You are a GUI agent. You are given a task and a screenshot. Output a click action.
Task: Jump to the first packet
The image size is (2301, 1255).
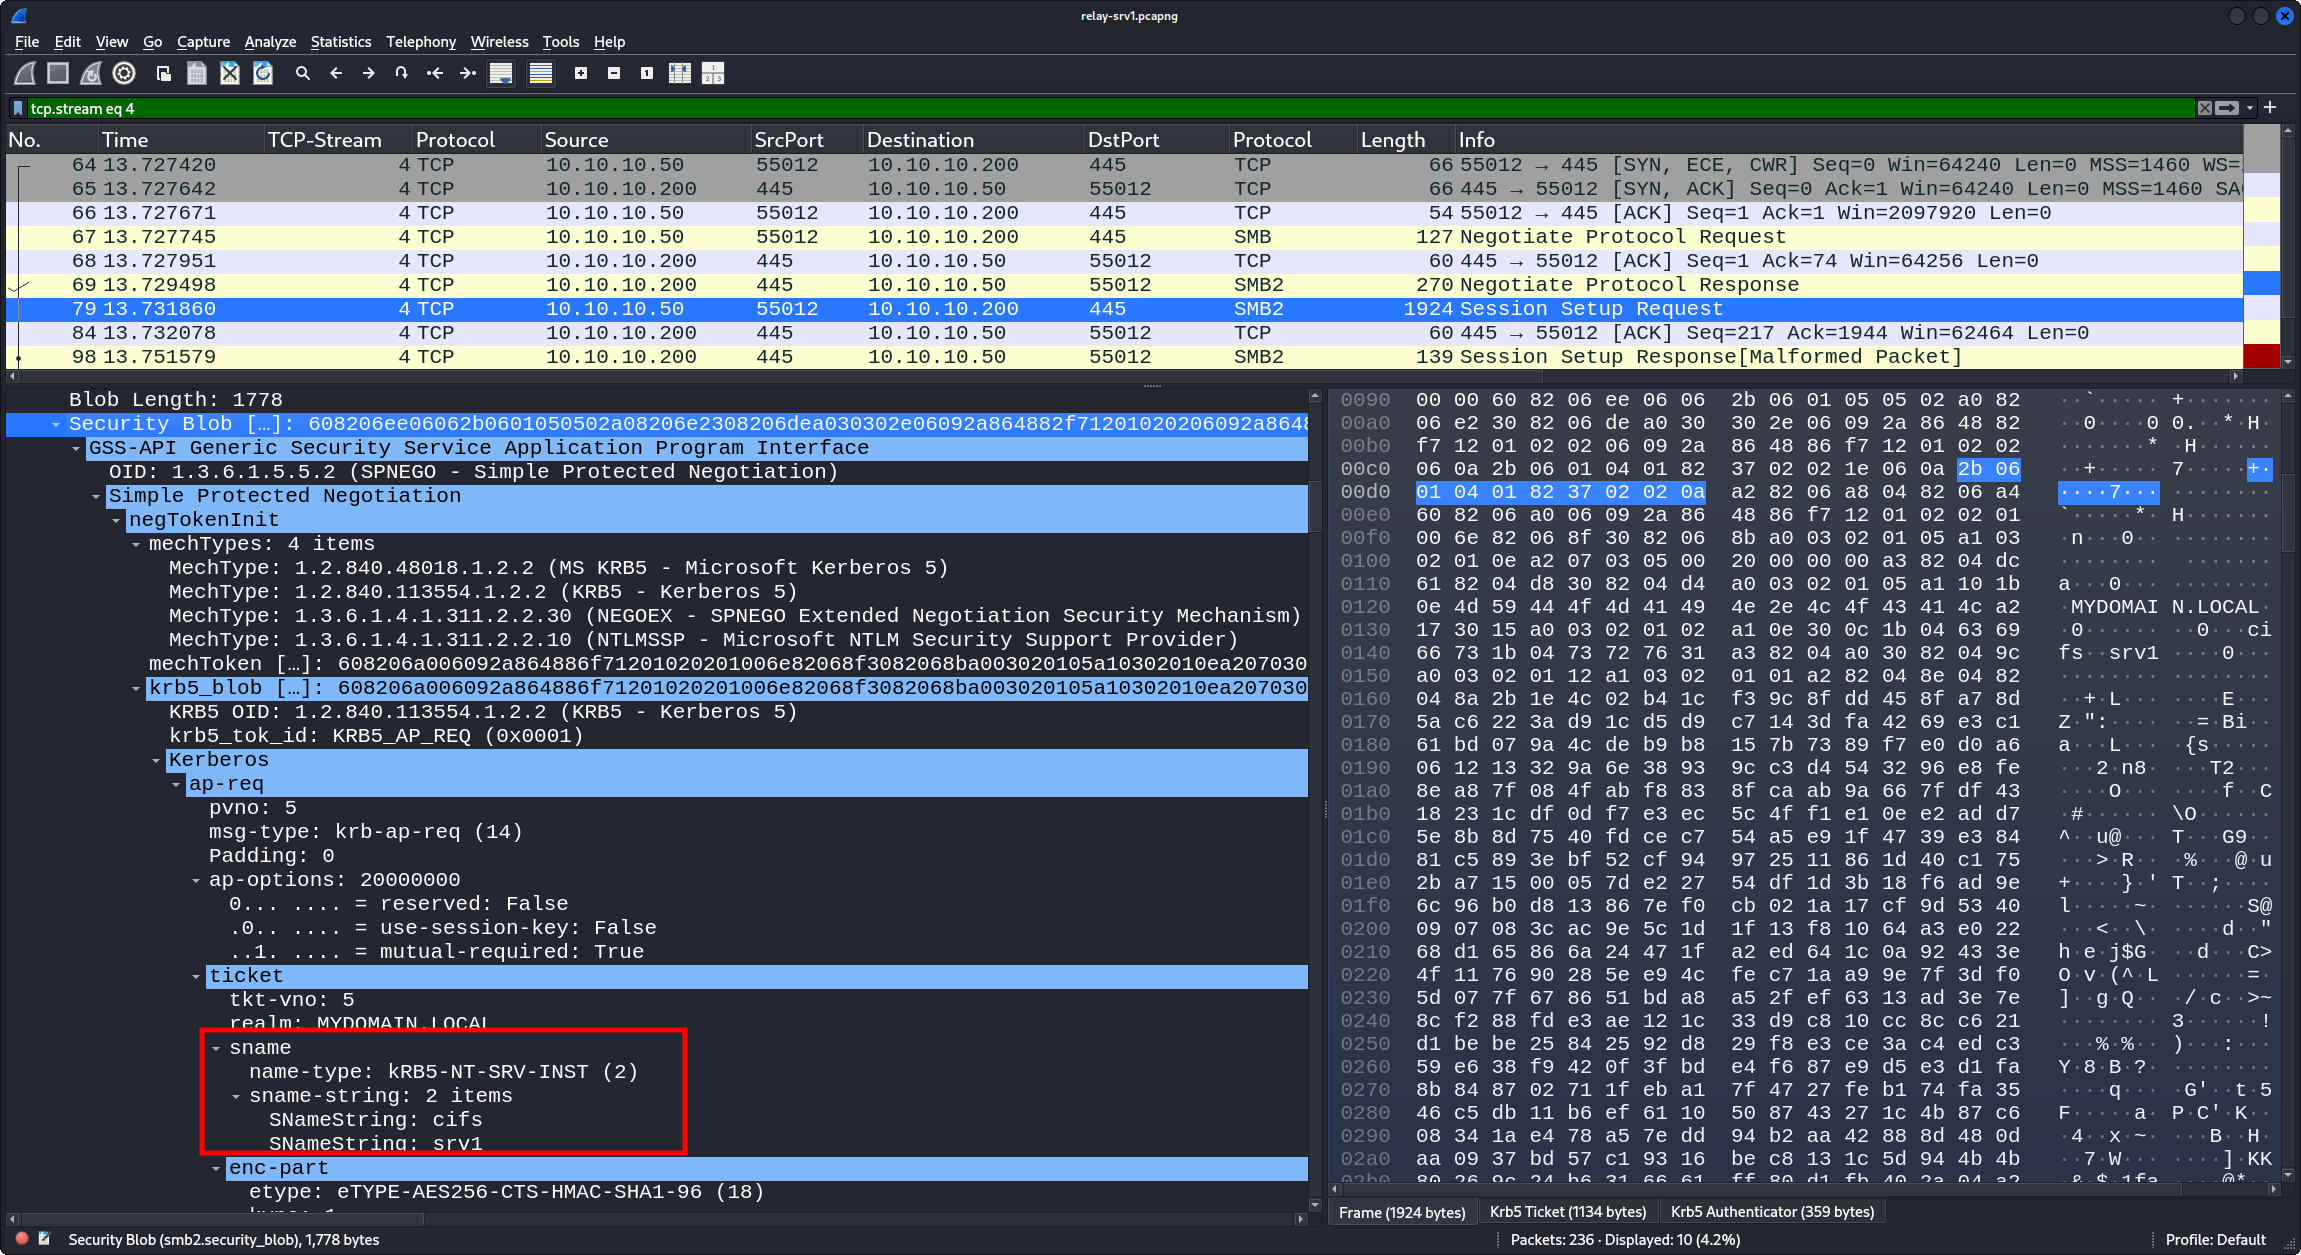click(x=435, y=73)
